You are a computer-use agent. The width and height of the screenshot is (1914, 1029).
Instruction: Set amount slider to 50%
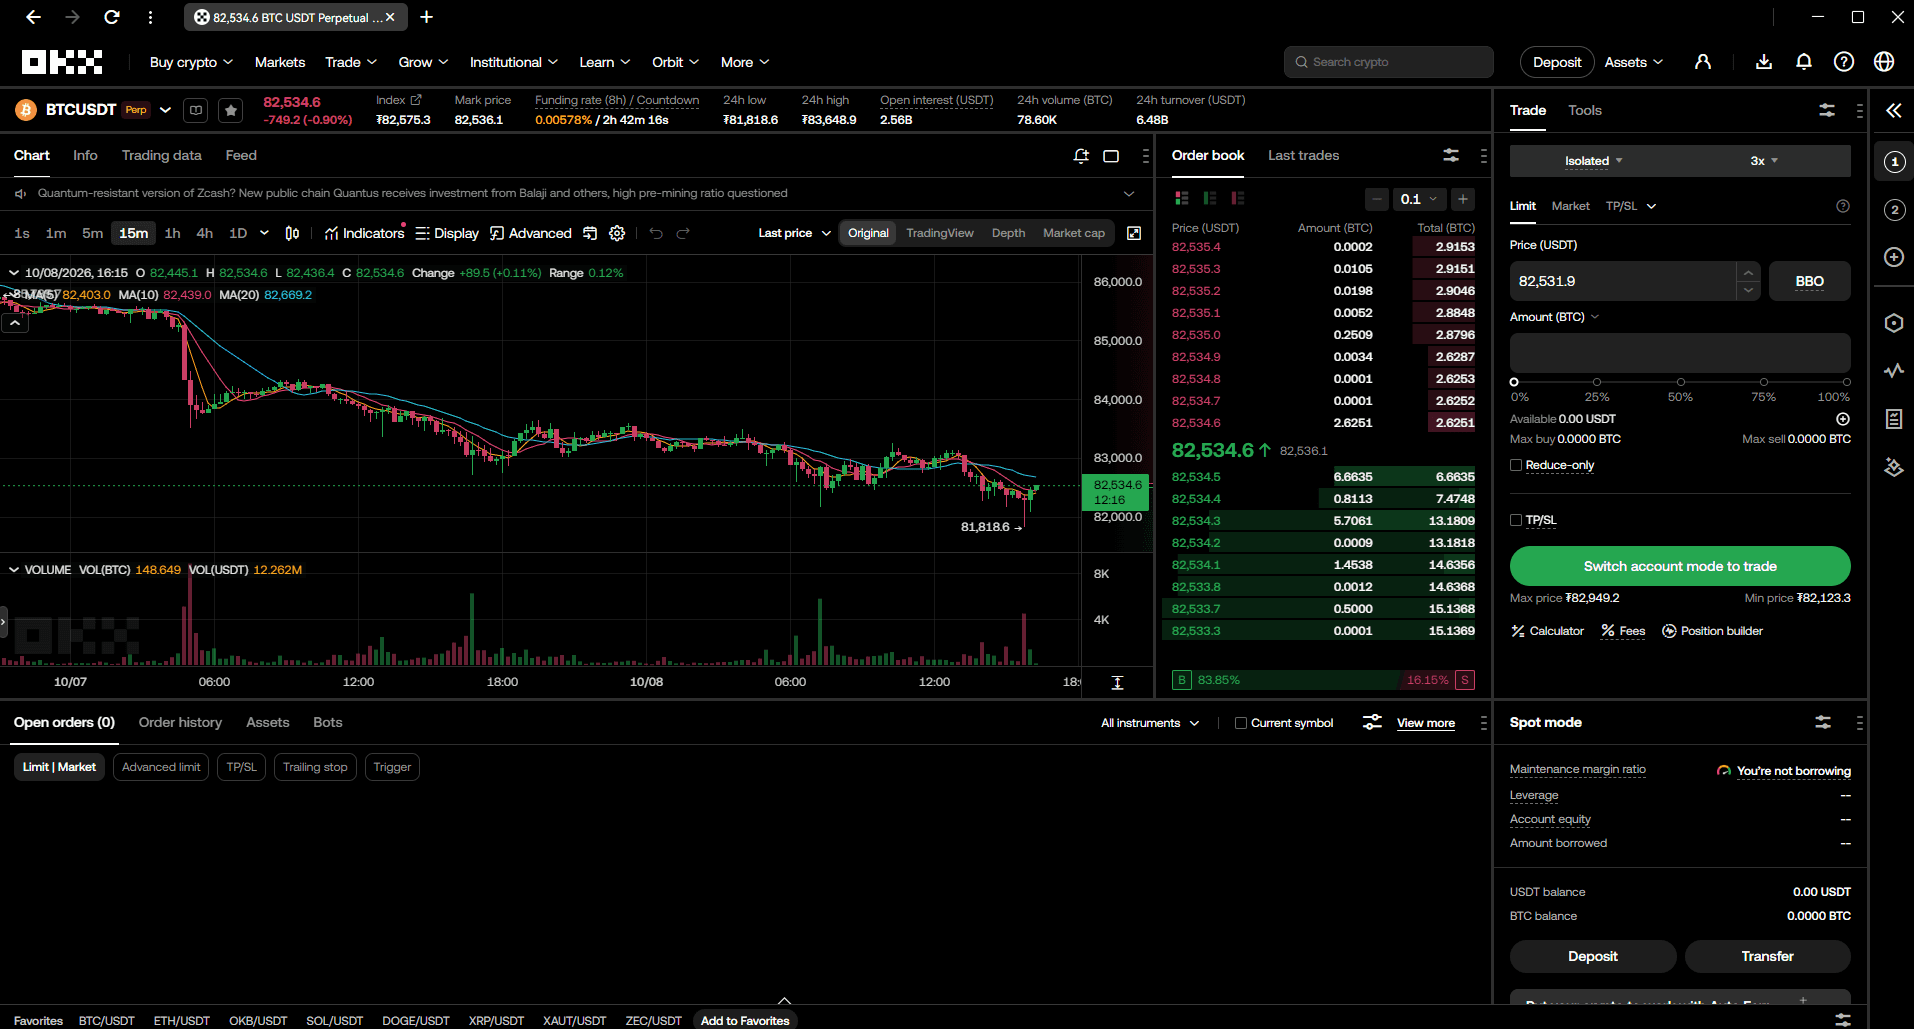pos(1680,382)
